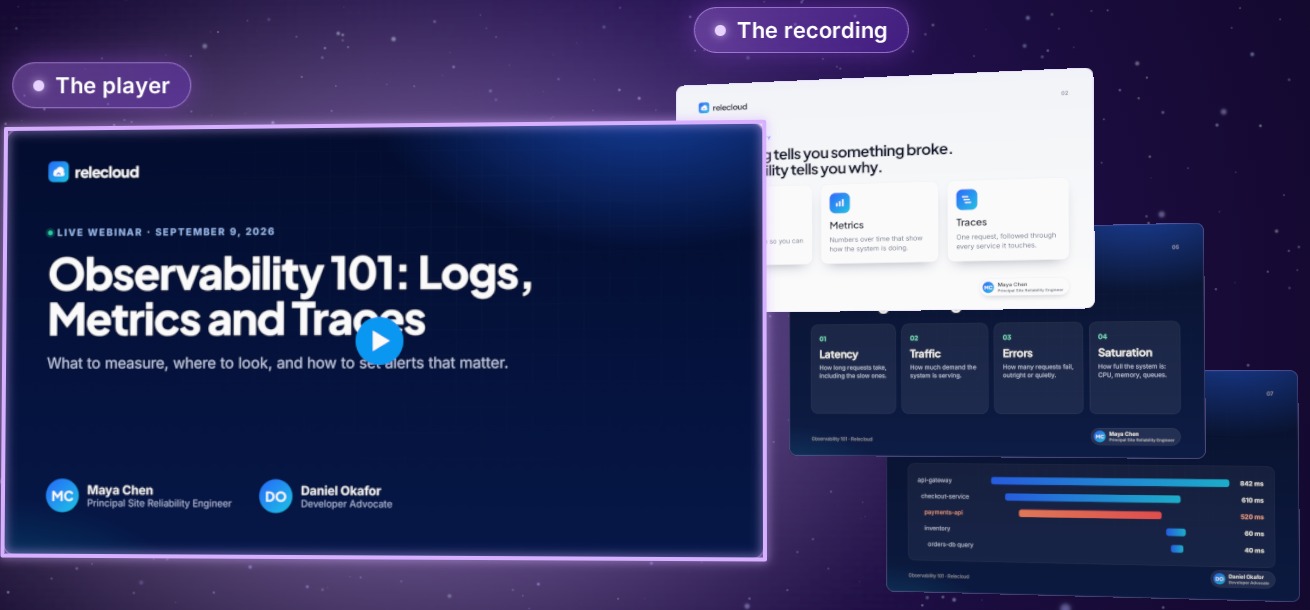Click the "payments-api" service label

(x=943, y=512)
